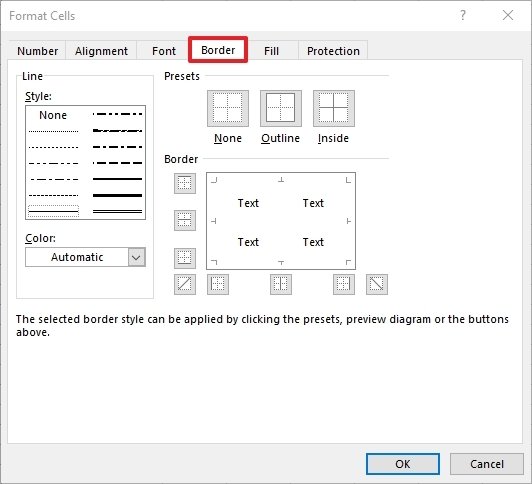Close the Format Cells dialog
The width and height of the screenshot is (532, 484).
(x=508, y=15)
